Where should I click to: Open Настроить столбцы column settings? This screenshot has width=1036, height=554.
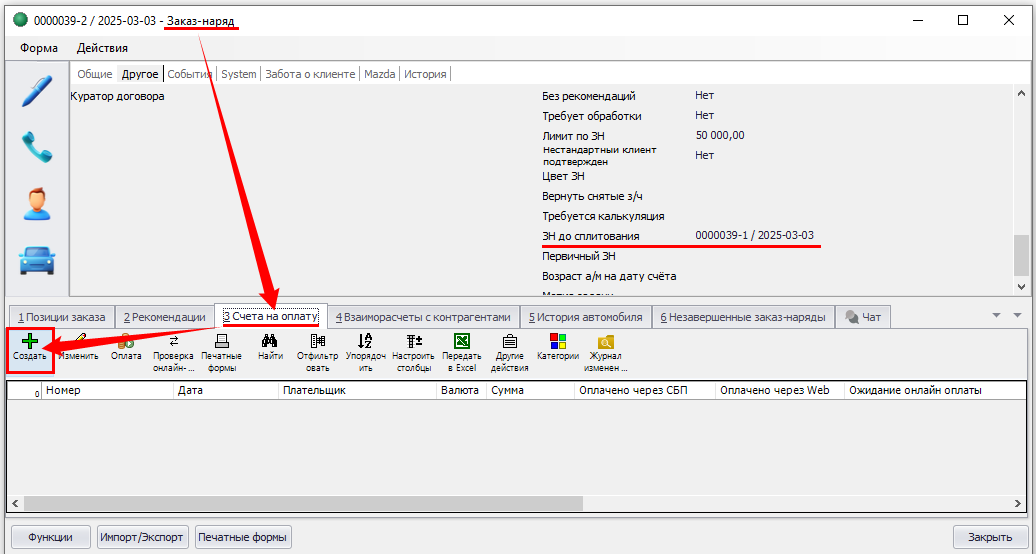click(413, 342)
